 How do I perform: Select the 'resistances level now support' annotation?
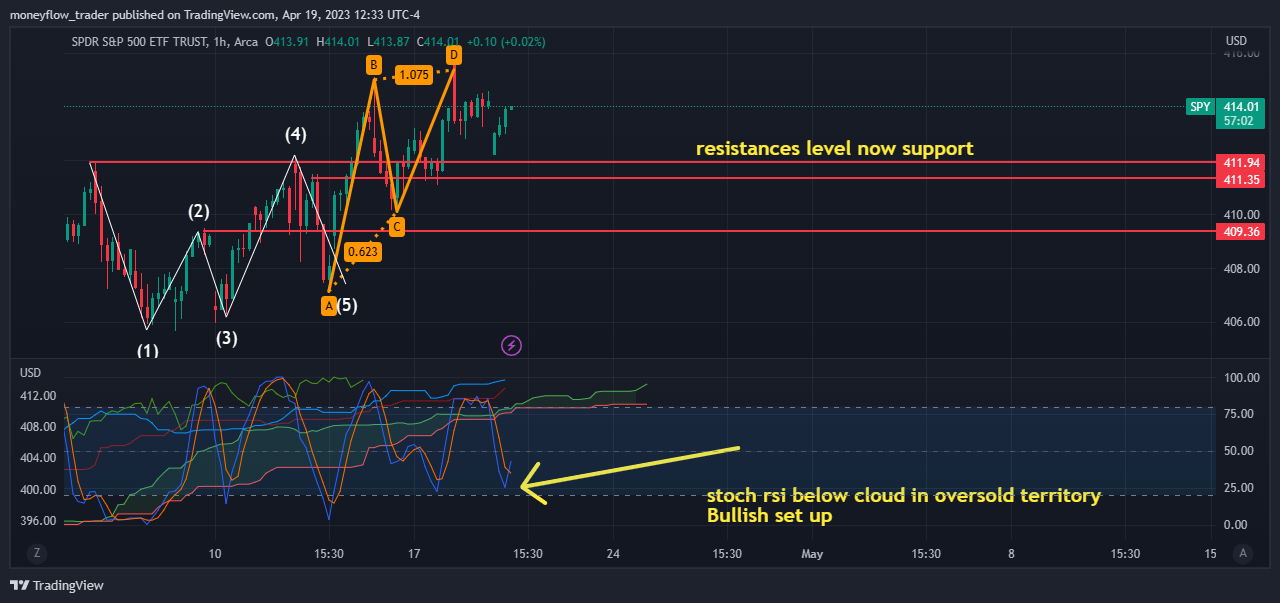(x=835, y=149)
